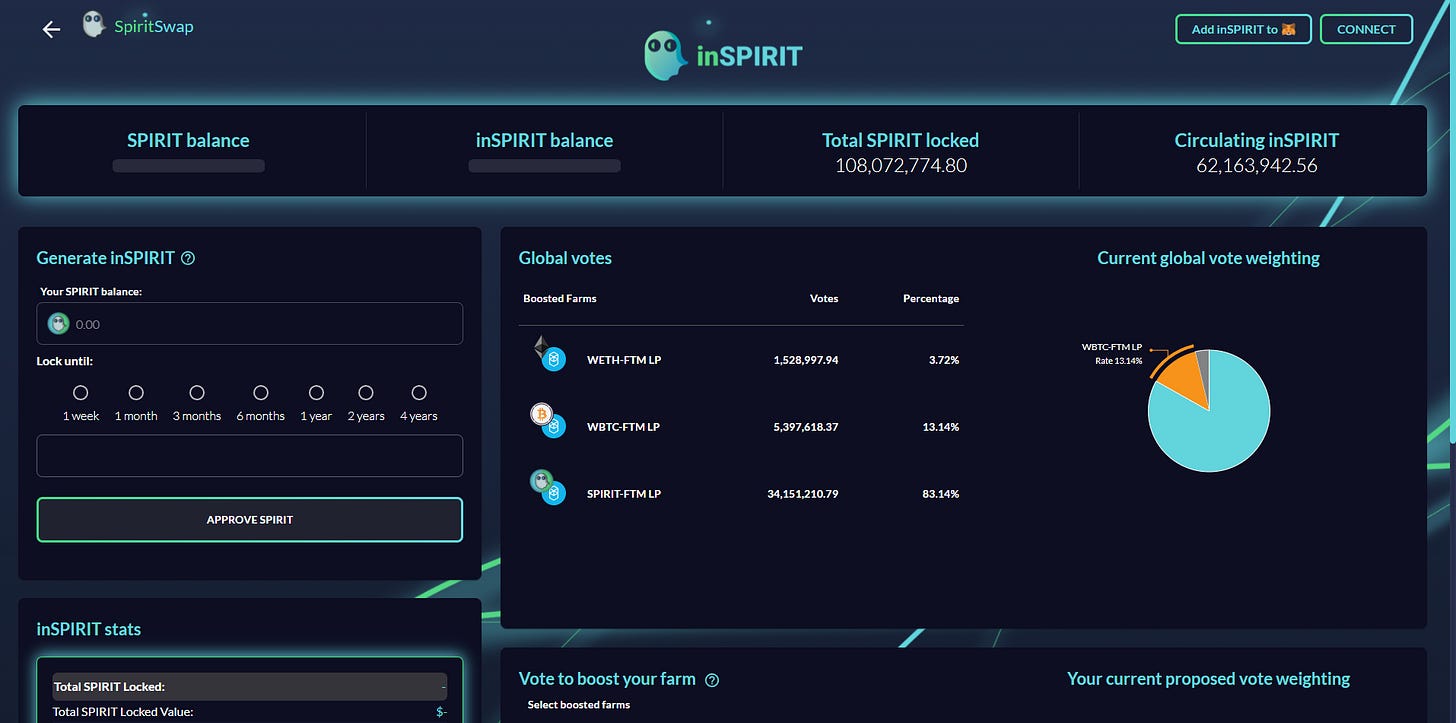Click the SPIRIT token icon in balance field
This screenshot has height=723, width=1456.
(x=58, y=324)
